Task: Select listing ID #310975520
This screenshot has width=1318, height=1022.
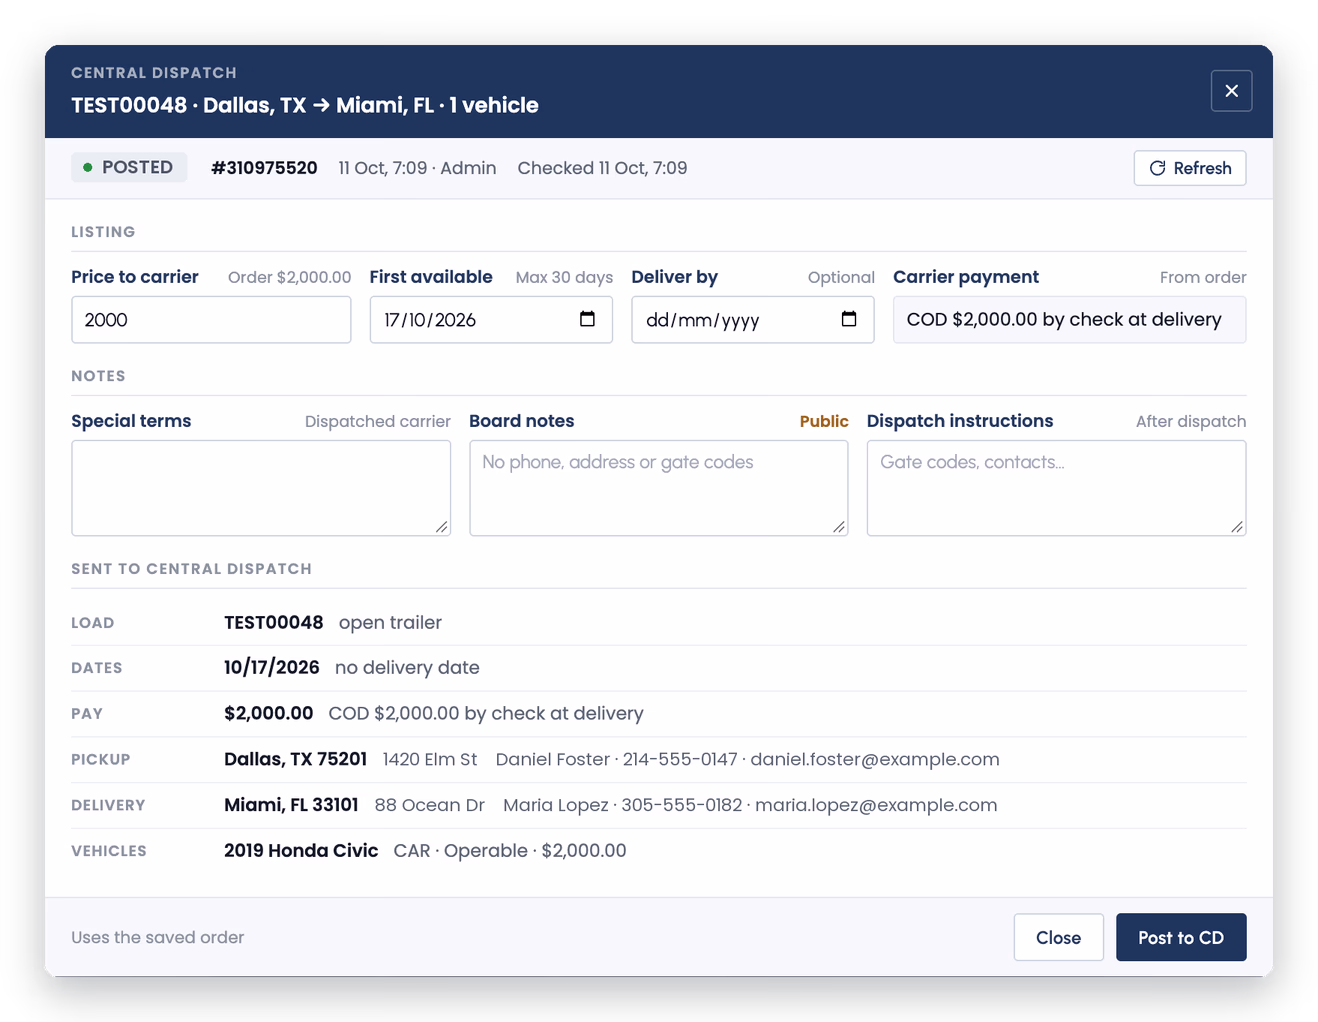Action: pyautogui.click(x=264, y=168)
